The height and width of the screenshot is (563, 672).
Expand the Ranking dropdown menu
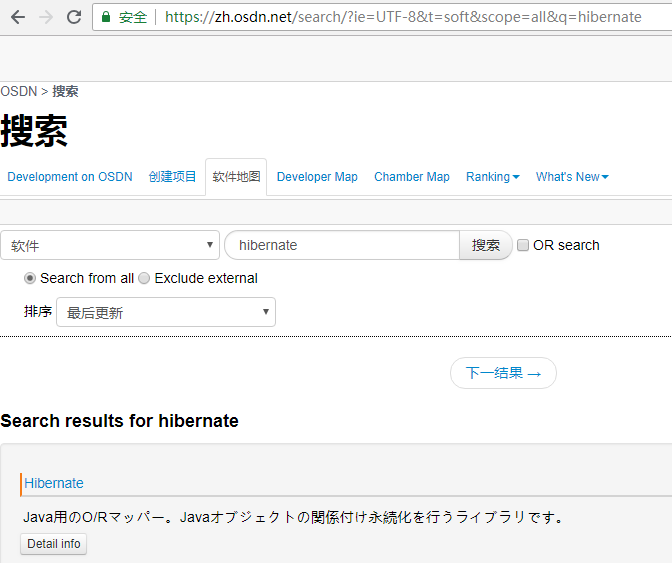click(493, 177)
